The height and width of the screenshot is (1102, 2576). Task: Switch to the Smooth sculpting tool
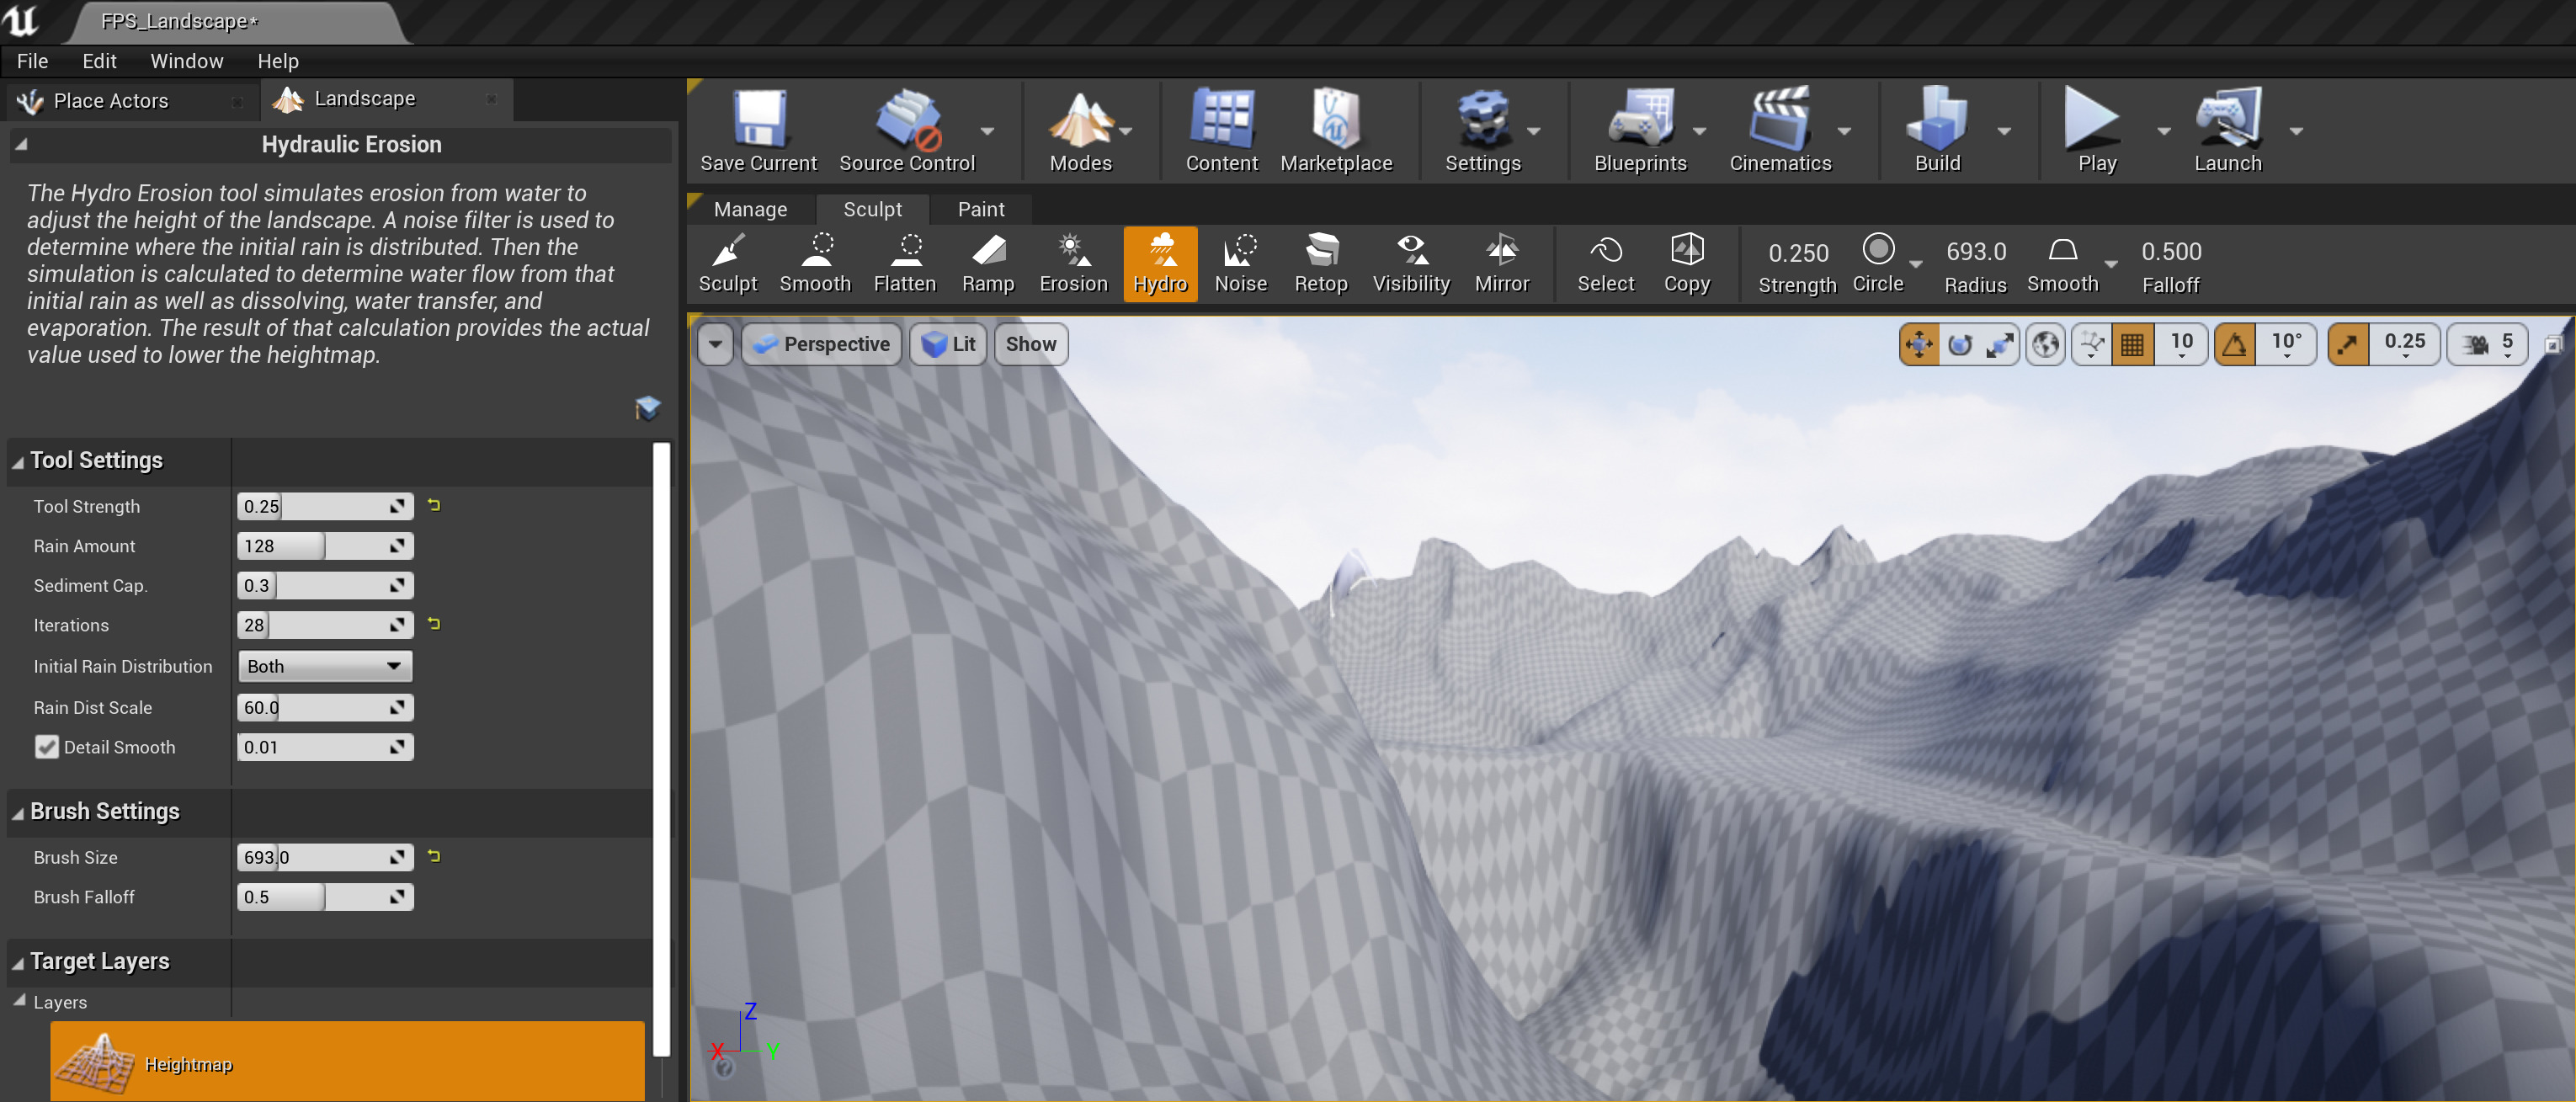pos(814,263)
